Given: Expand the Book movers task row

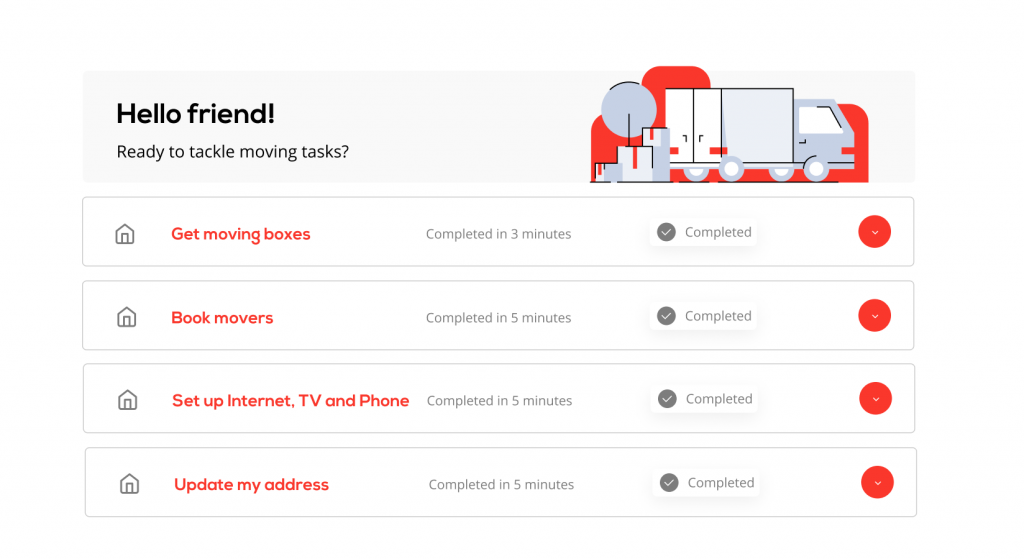Looking at the screenshot, I should [874, 316].
